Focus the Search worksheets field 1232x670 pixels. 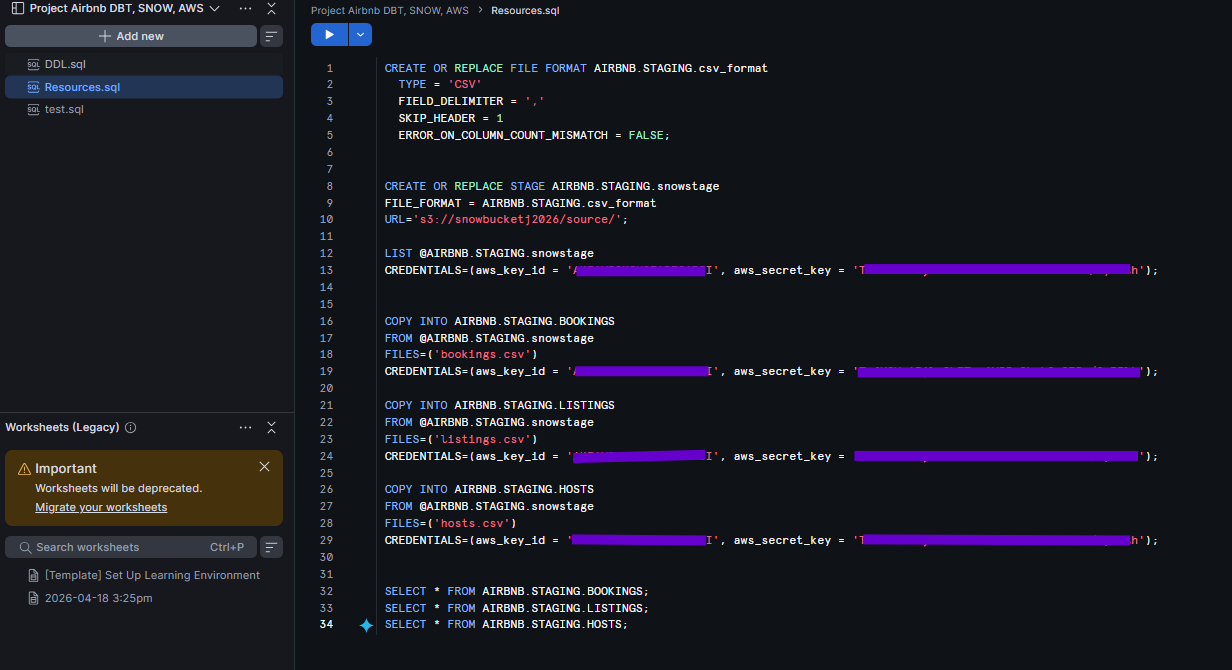click(x=131, y=547)
